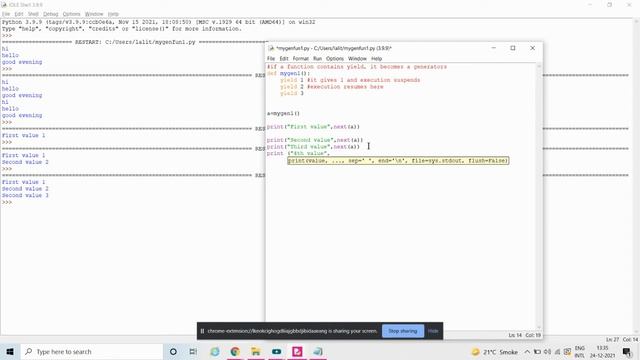Click the first comment line in editor
Viewport: 640px width, 360px height.
pyautogui.click(x=357, y=67)
